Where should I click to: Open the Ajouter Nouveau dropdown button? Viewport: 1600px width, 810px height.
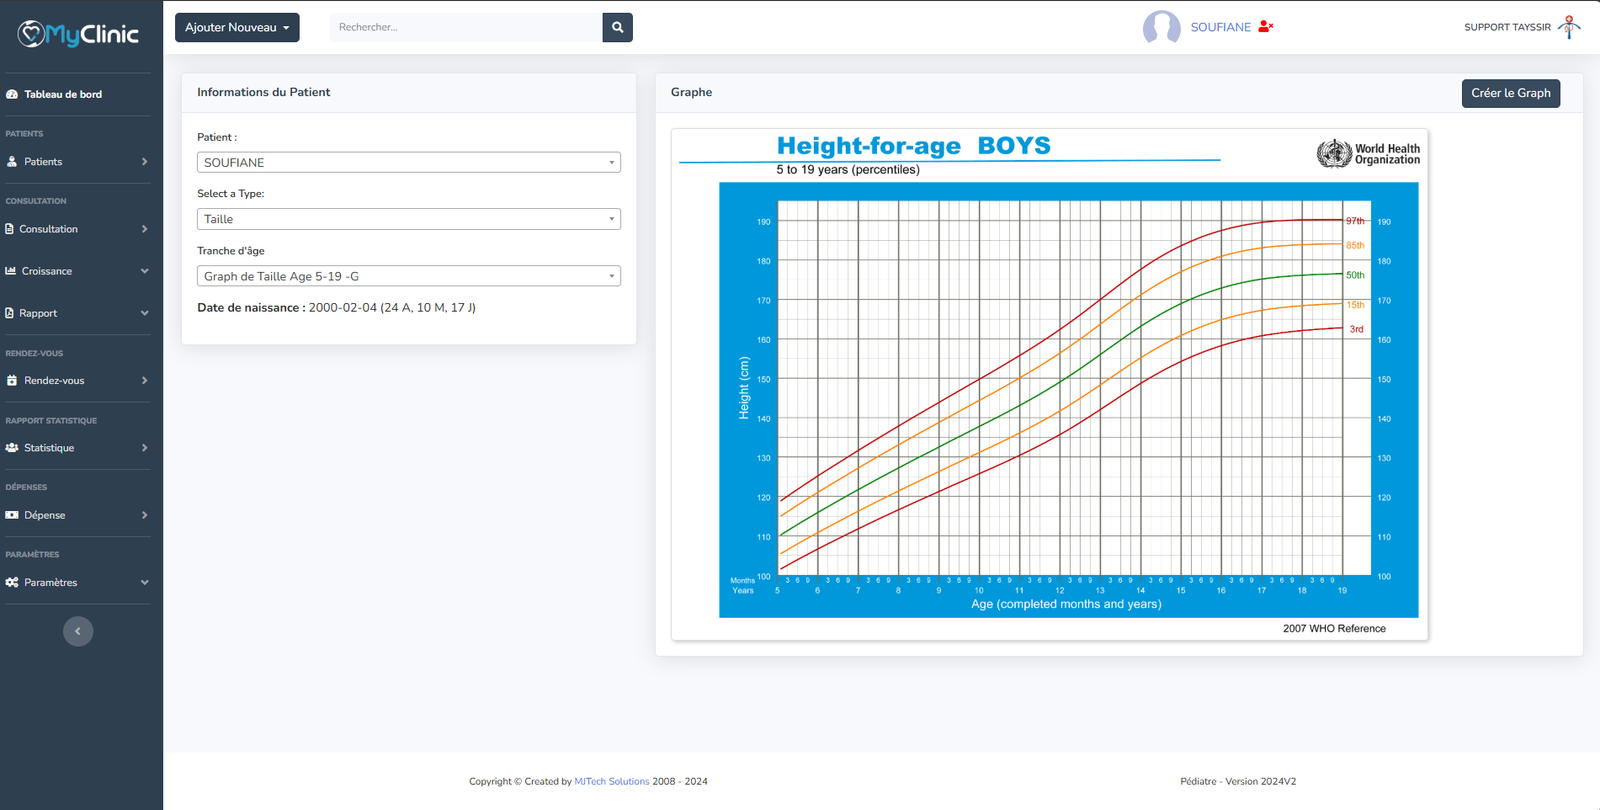coord(237,27)
